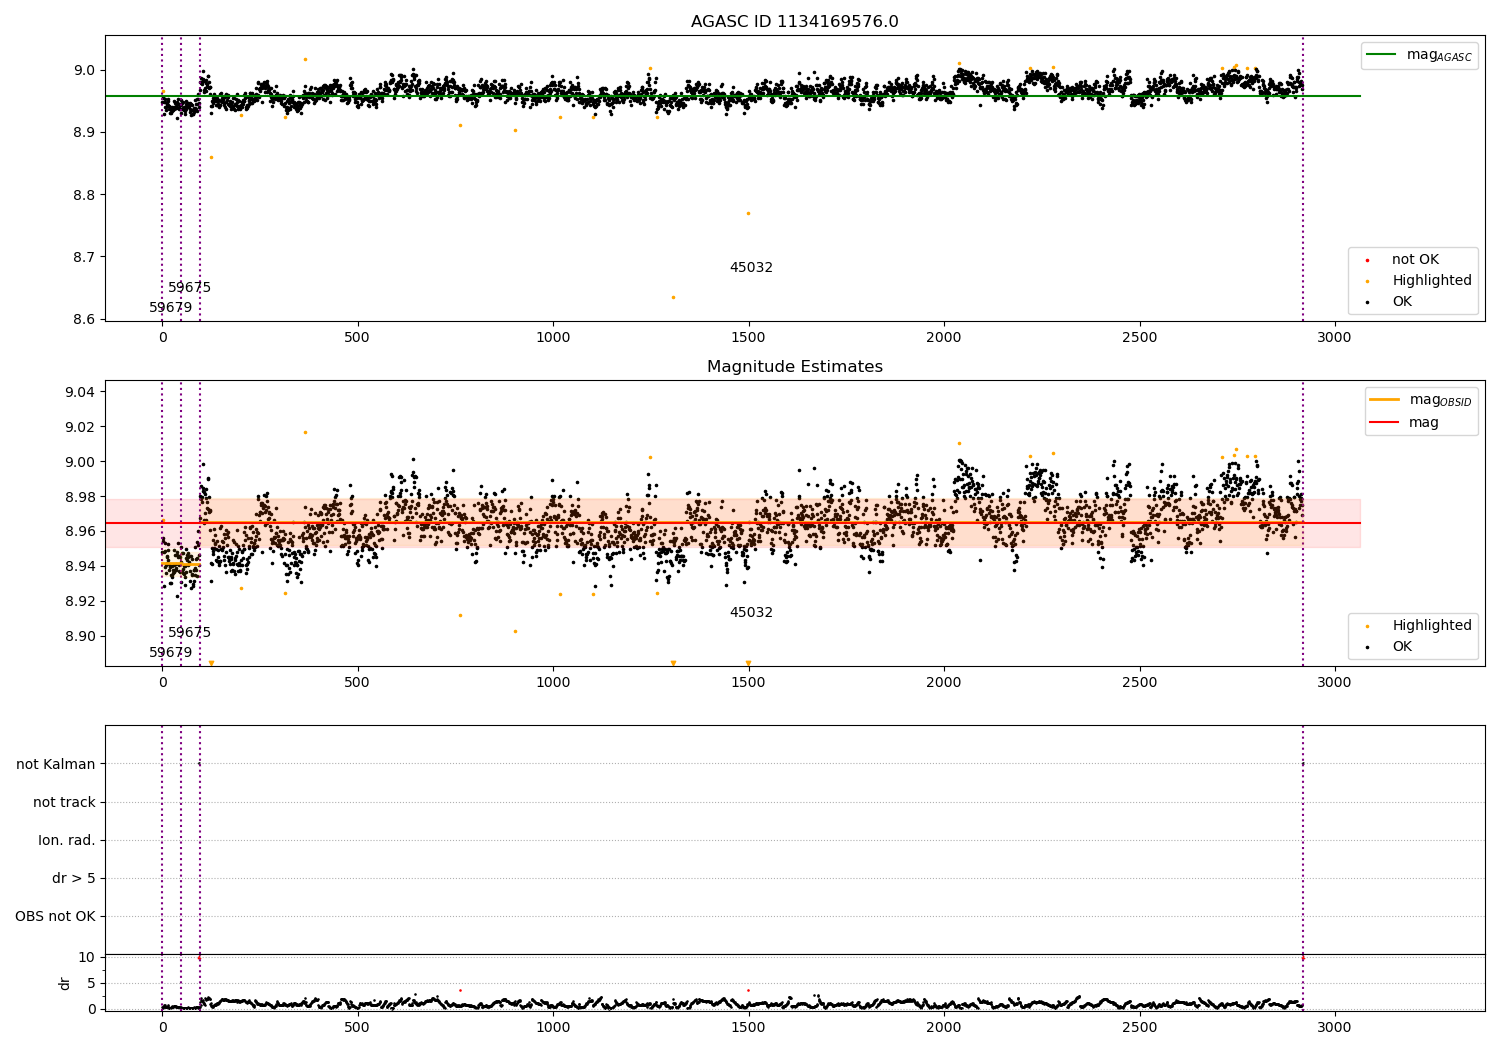Click y-tick '8.90' on middle plot

(81, 637)
